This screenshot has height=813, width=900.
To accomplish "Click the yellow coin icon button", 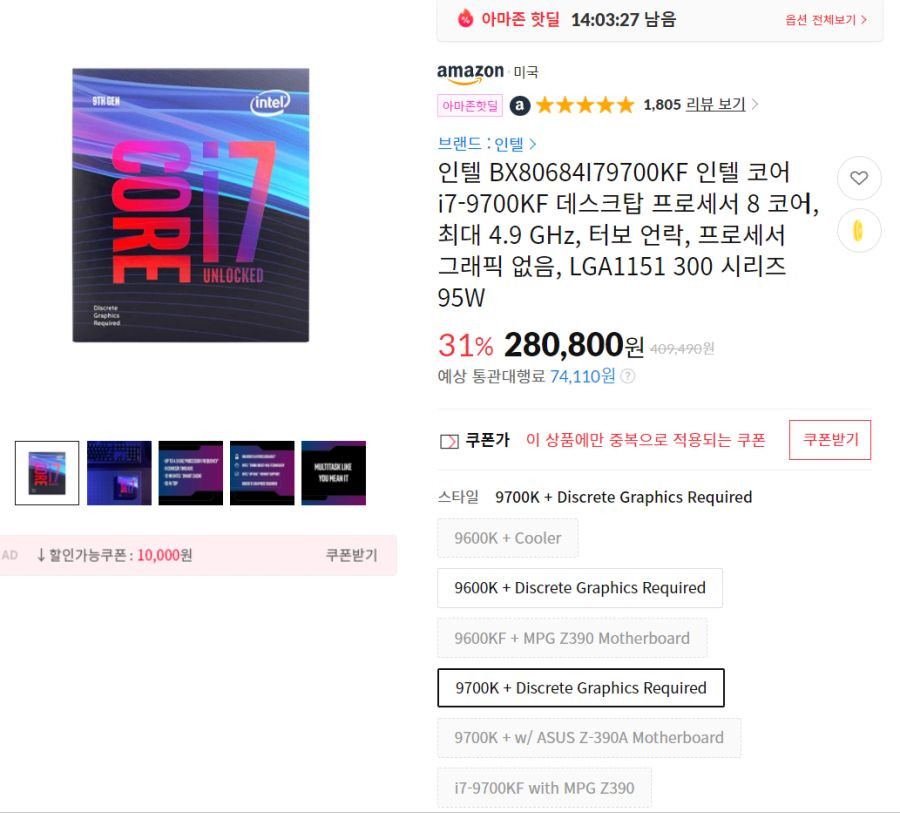I will click(x=859, y=231).
